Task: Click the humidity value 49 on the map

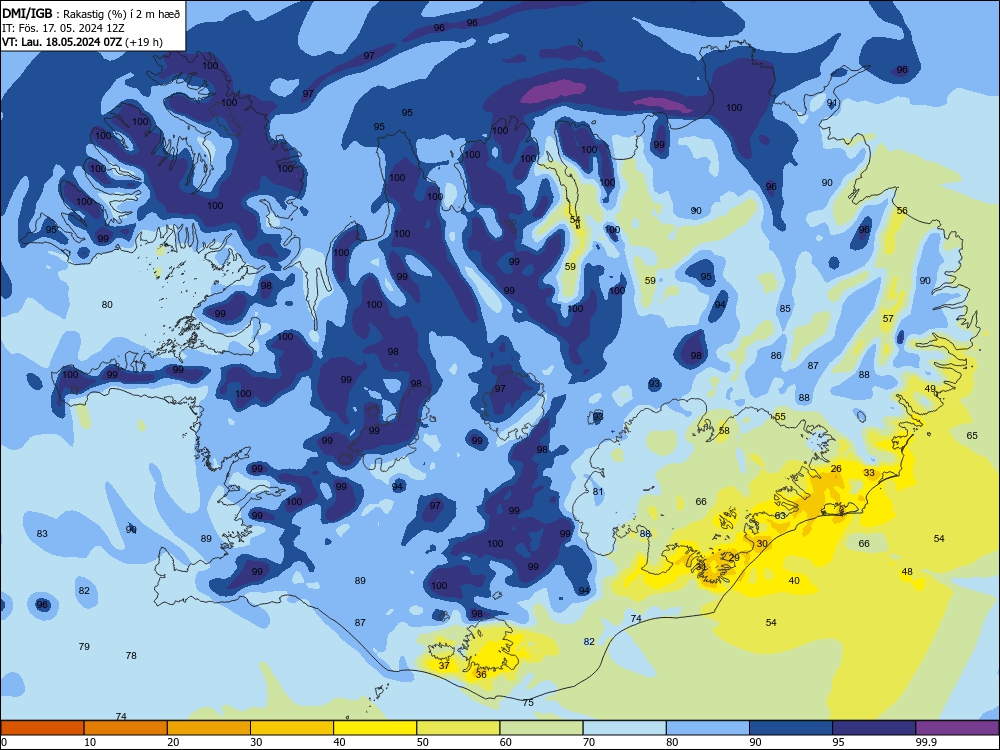Action: (930, 388)
